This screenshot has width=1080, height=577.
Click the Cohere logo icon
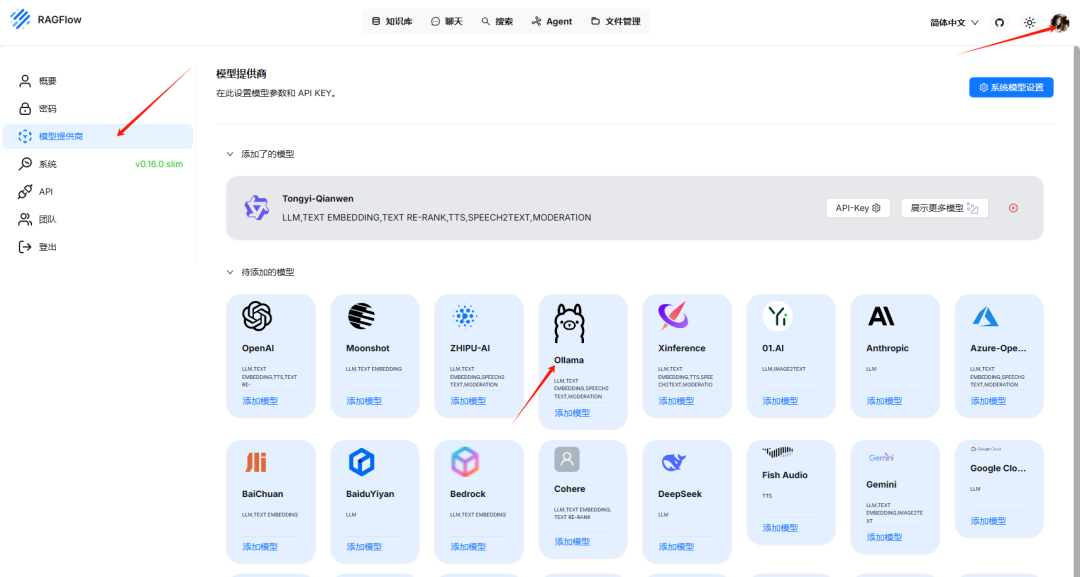click(567, 459)
